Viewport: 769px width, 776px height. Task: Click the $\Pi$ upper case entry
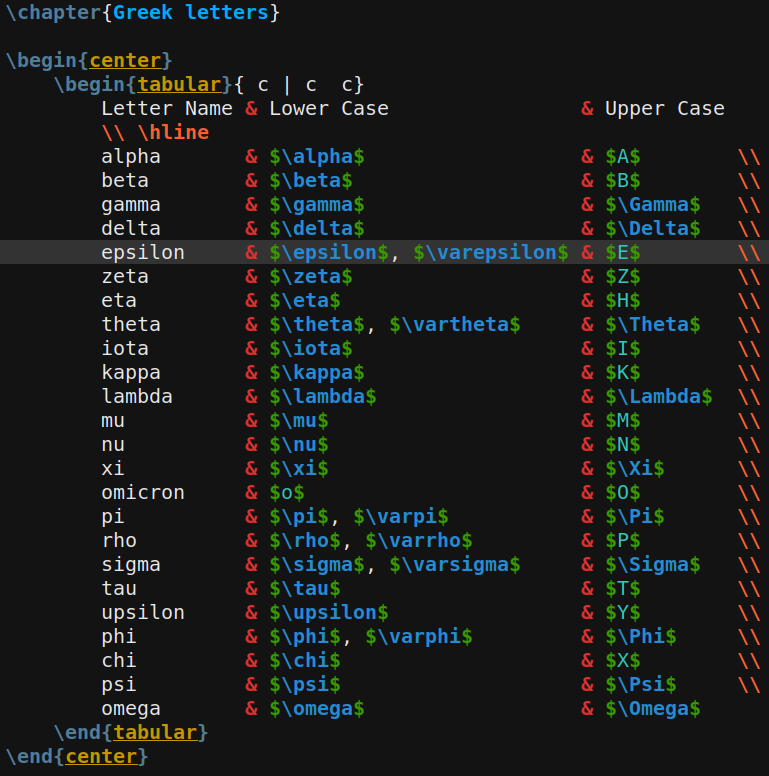[635, 517]
